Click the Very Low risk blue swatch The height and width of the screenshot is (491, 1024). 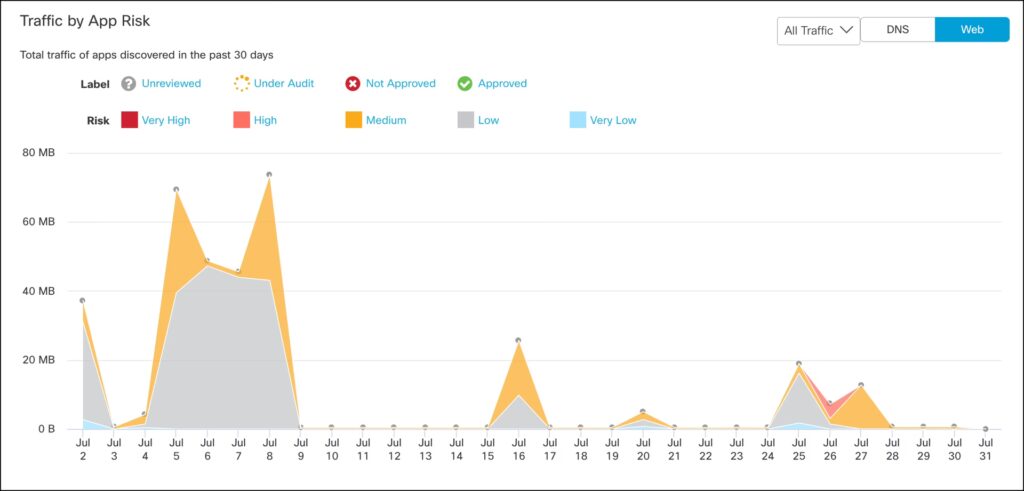tap(577, 120)
